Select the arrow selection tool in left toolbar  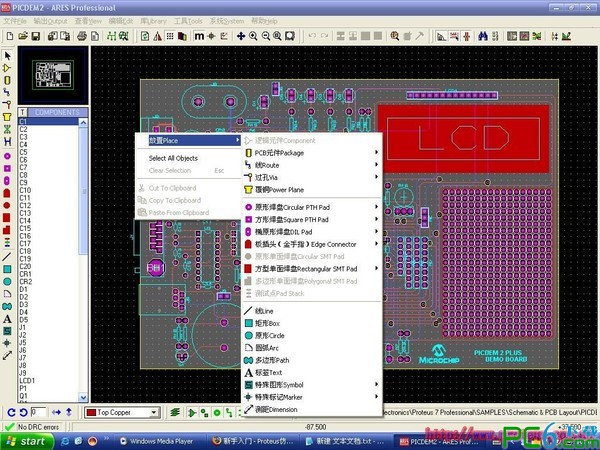[8, 55]
